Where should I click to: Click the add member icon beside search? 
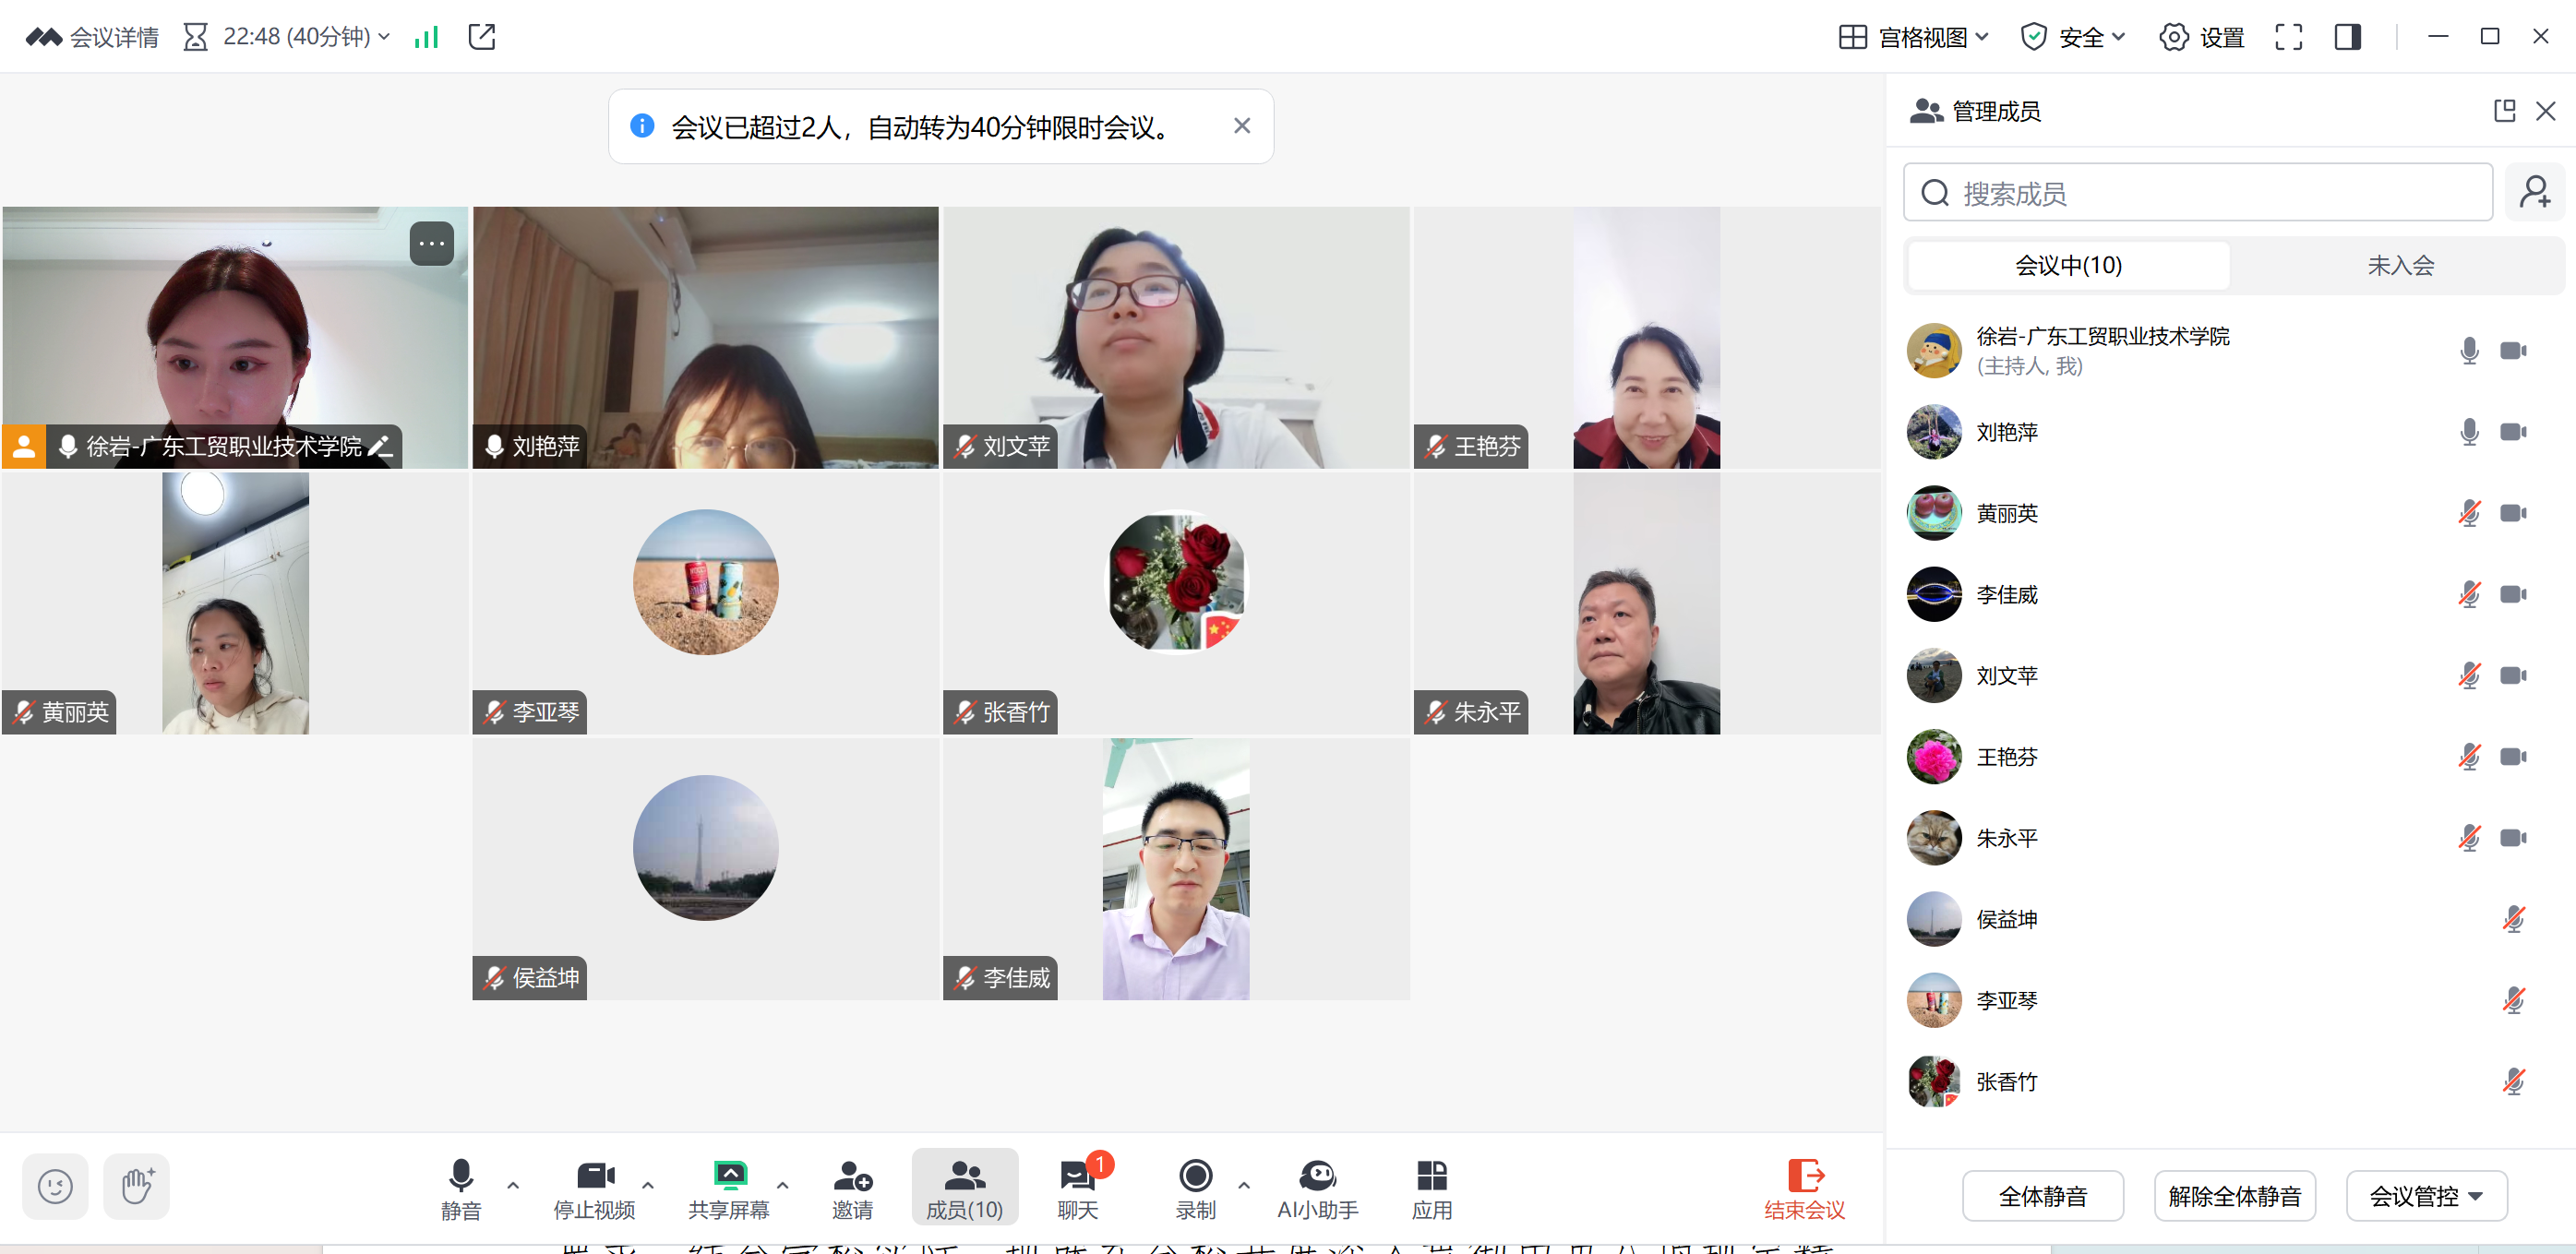[2535, 192]
